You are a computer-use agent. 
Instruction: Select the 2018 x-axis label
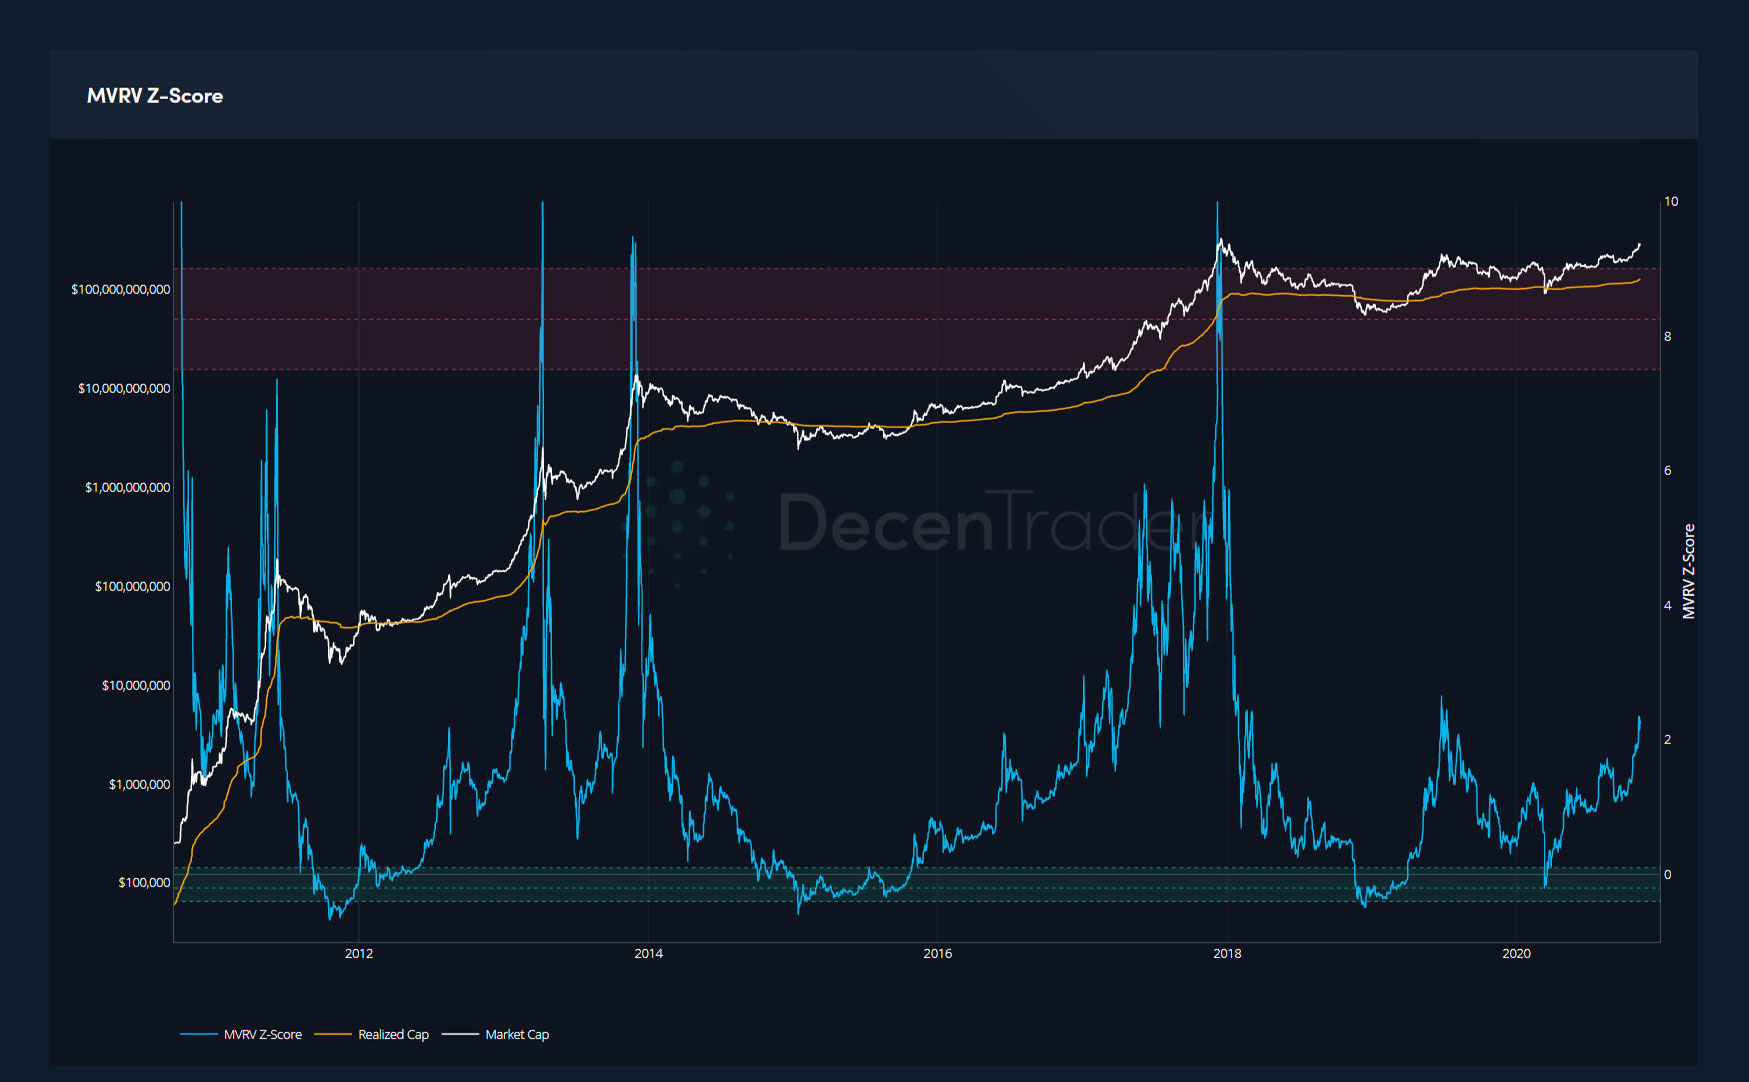1227,953
